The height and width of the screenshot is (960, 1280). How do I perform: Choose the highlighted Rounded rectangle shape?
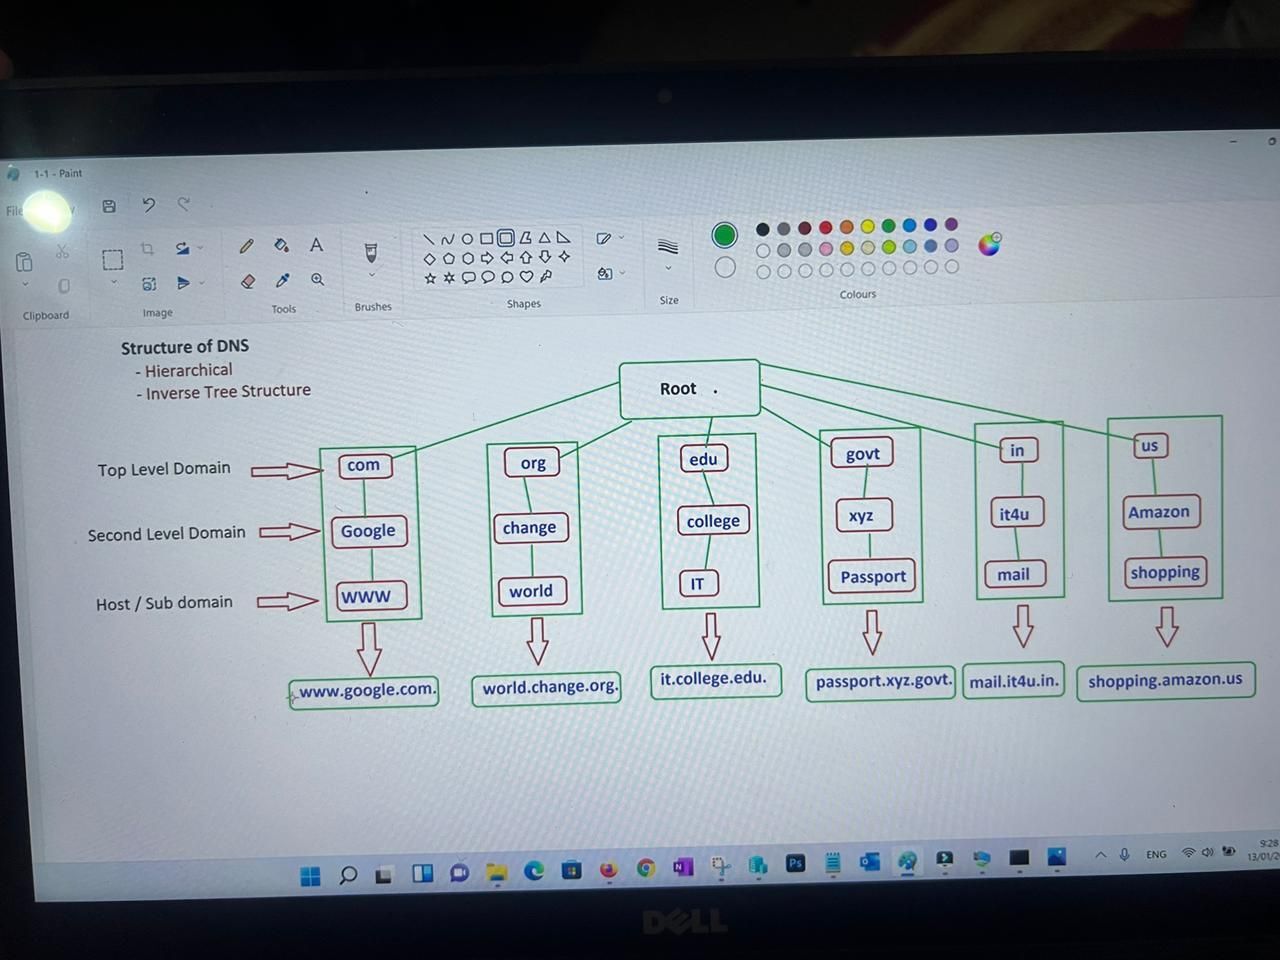click(506, 238)
